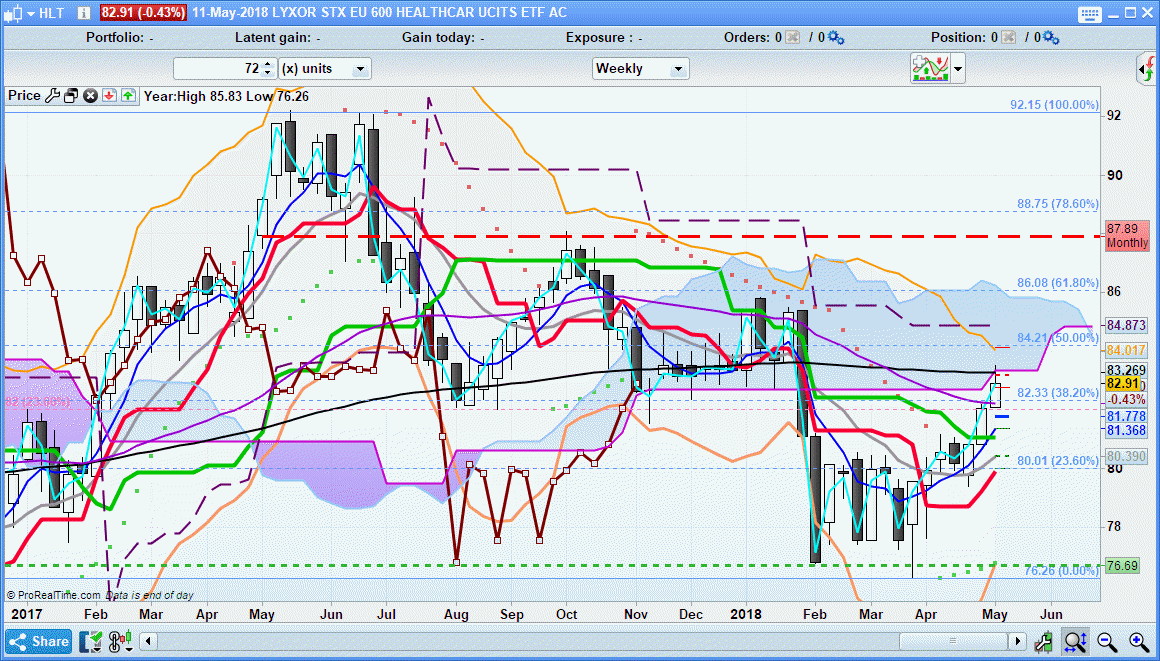Open the drawing tools candles icon at bottom

[x=120, y=641]
